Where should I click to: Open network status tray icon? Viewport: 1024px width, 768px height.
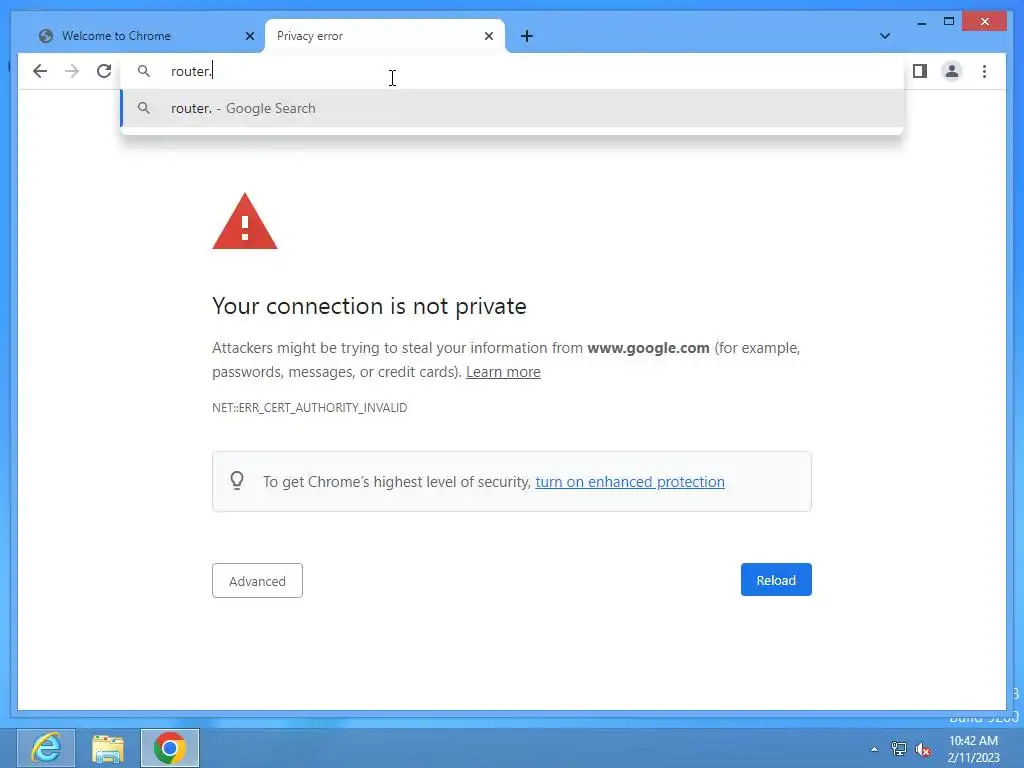point(899,749)
